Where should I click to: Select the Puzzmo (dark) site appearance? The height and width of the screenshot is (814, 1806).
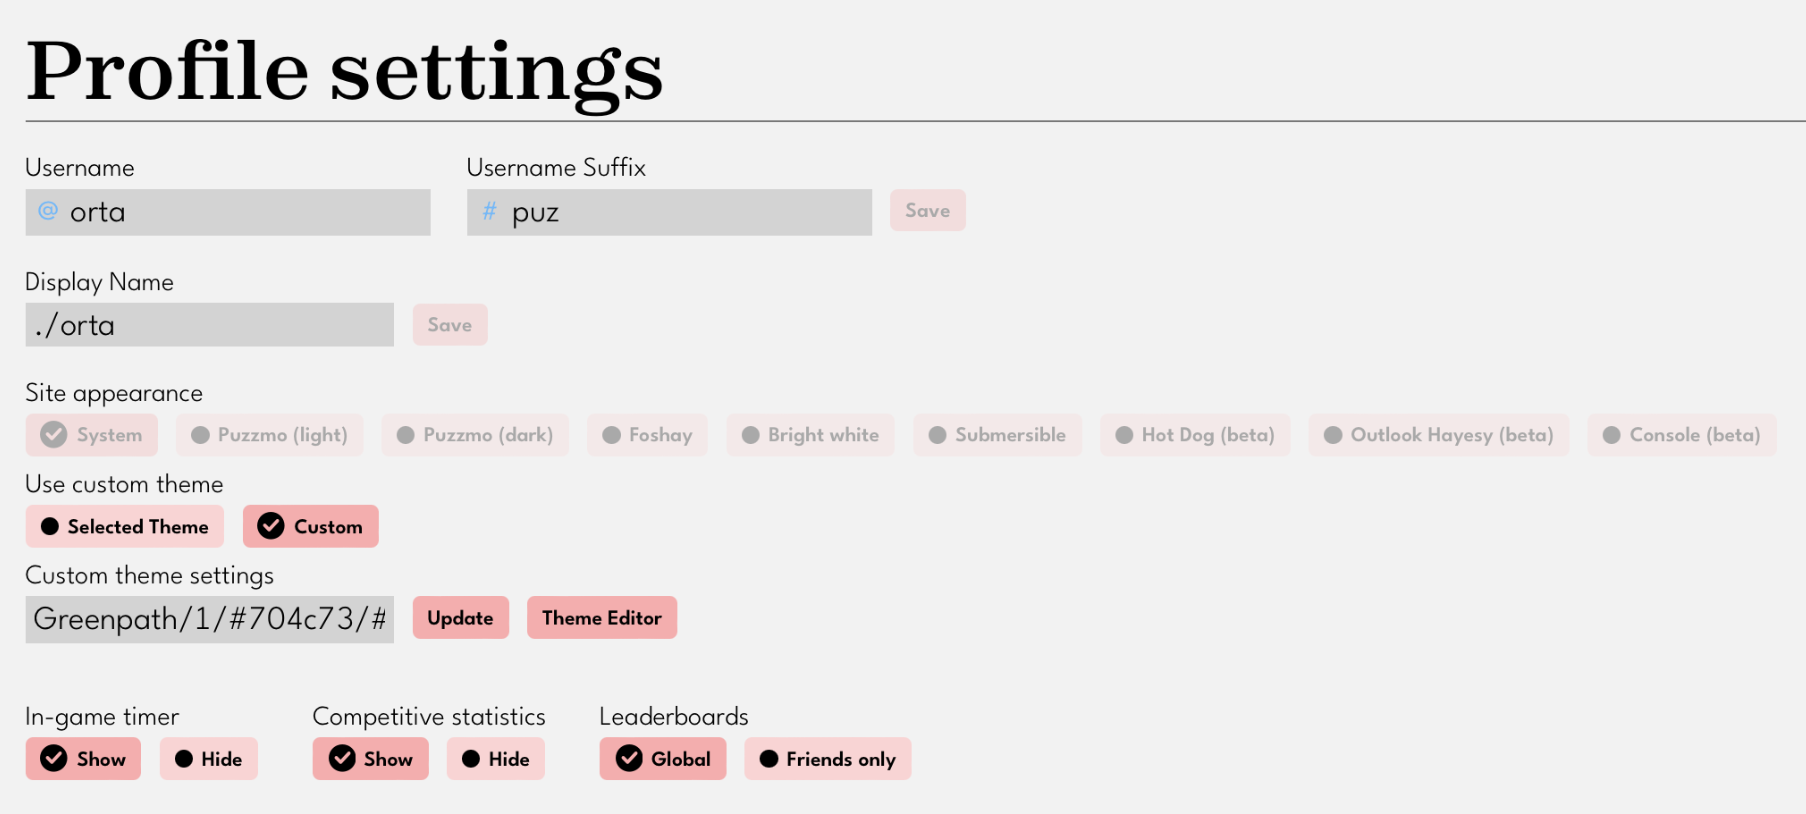pyautogui.click(x=475, y=435)
